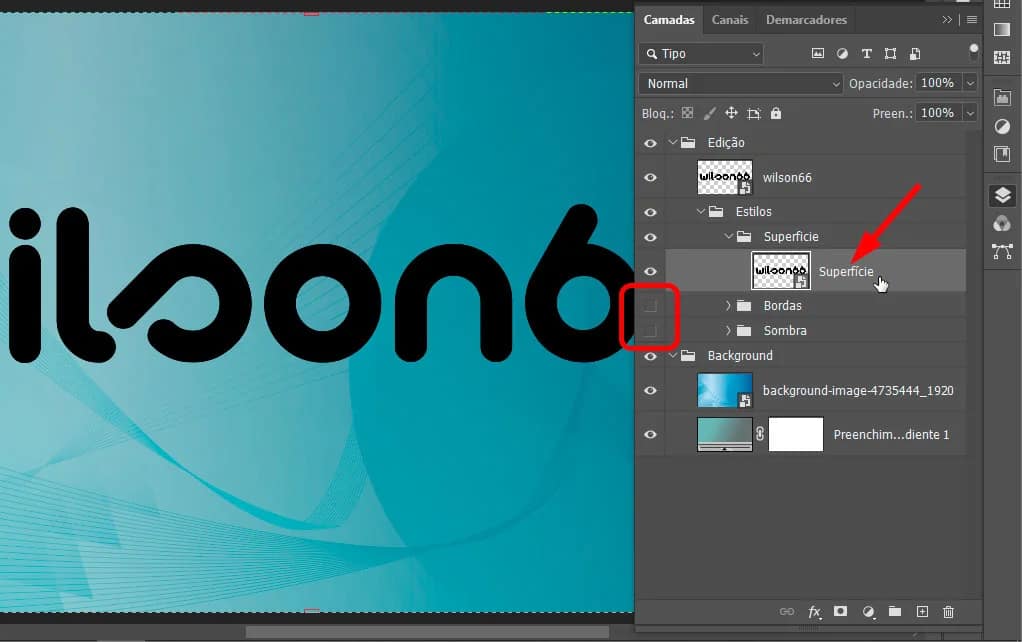This screenshot has width=1022, height=642.
Task: Click the lock all padlock icon
Action: click(776, 113)
